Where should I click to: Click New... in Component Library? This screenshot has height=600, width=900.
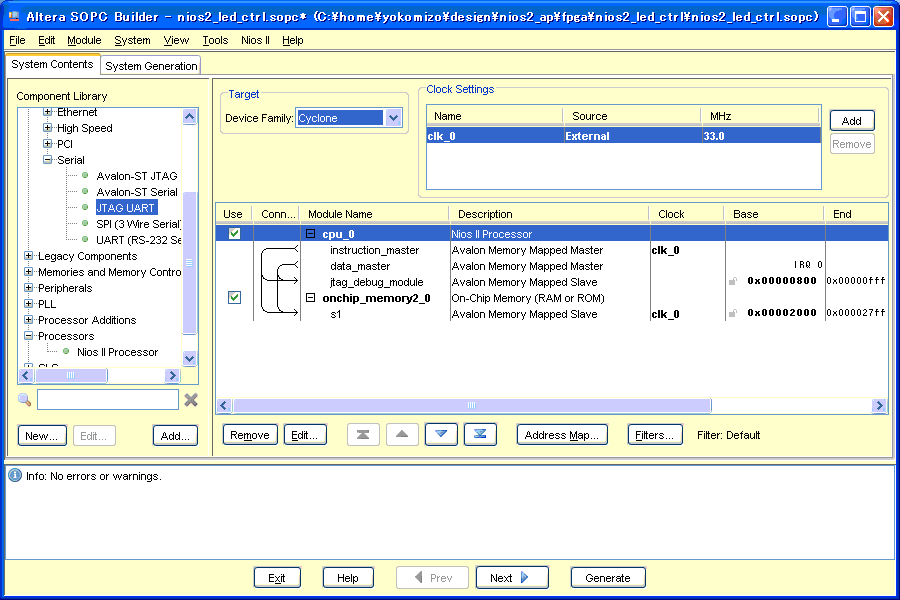pyautogui.click(x=42, y=436)
